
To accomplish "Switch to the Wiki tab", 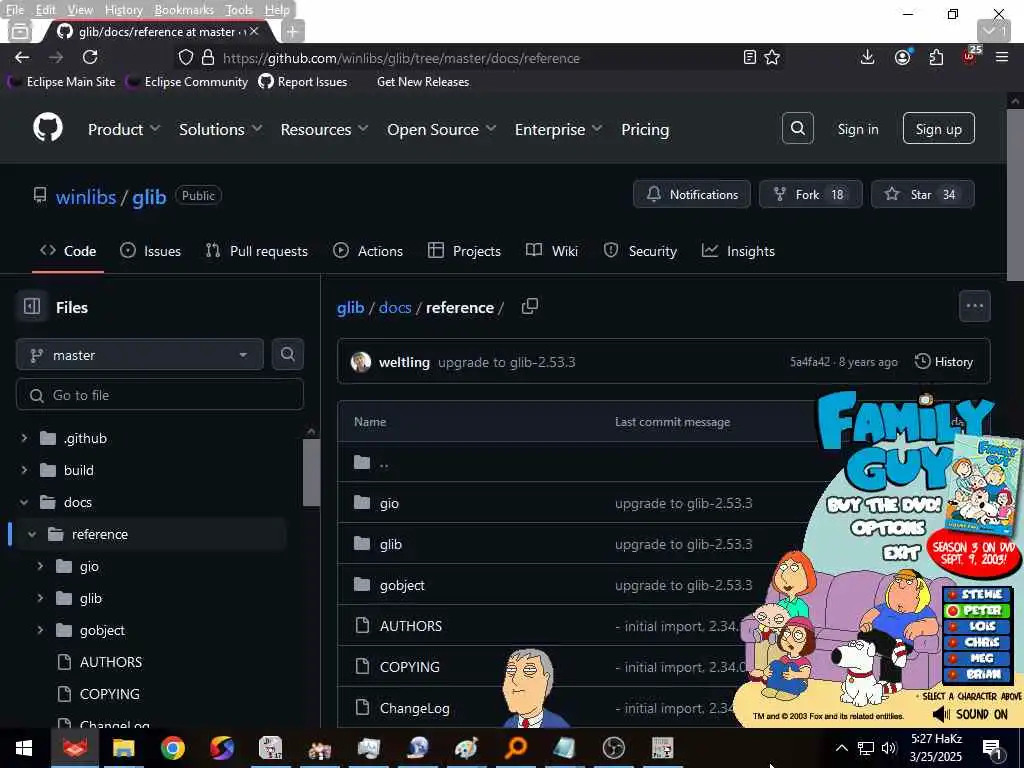I will [x=552, y=251].
